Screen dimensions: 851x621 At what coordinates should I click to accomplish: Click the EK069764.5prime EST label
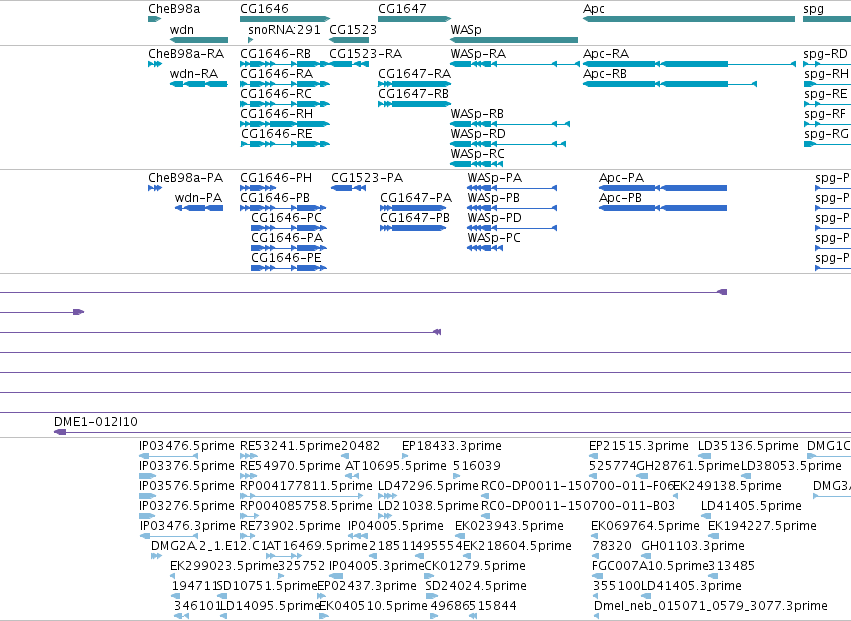(645, 526)
